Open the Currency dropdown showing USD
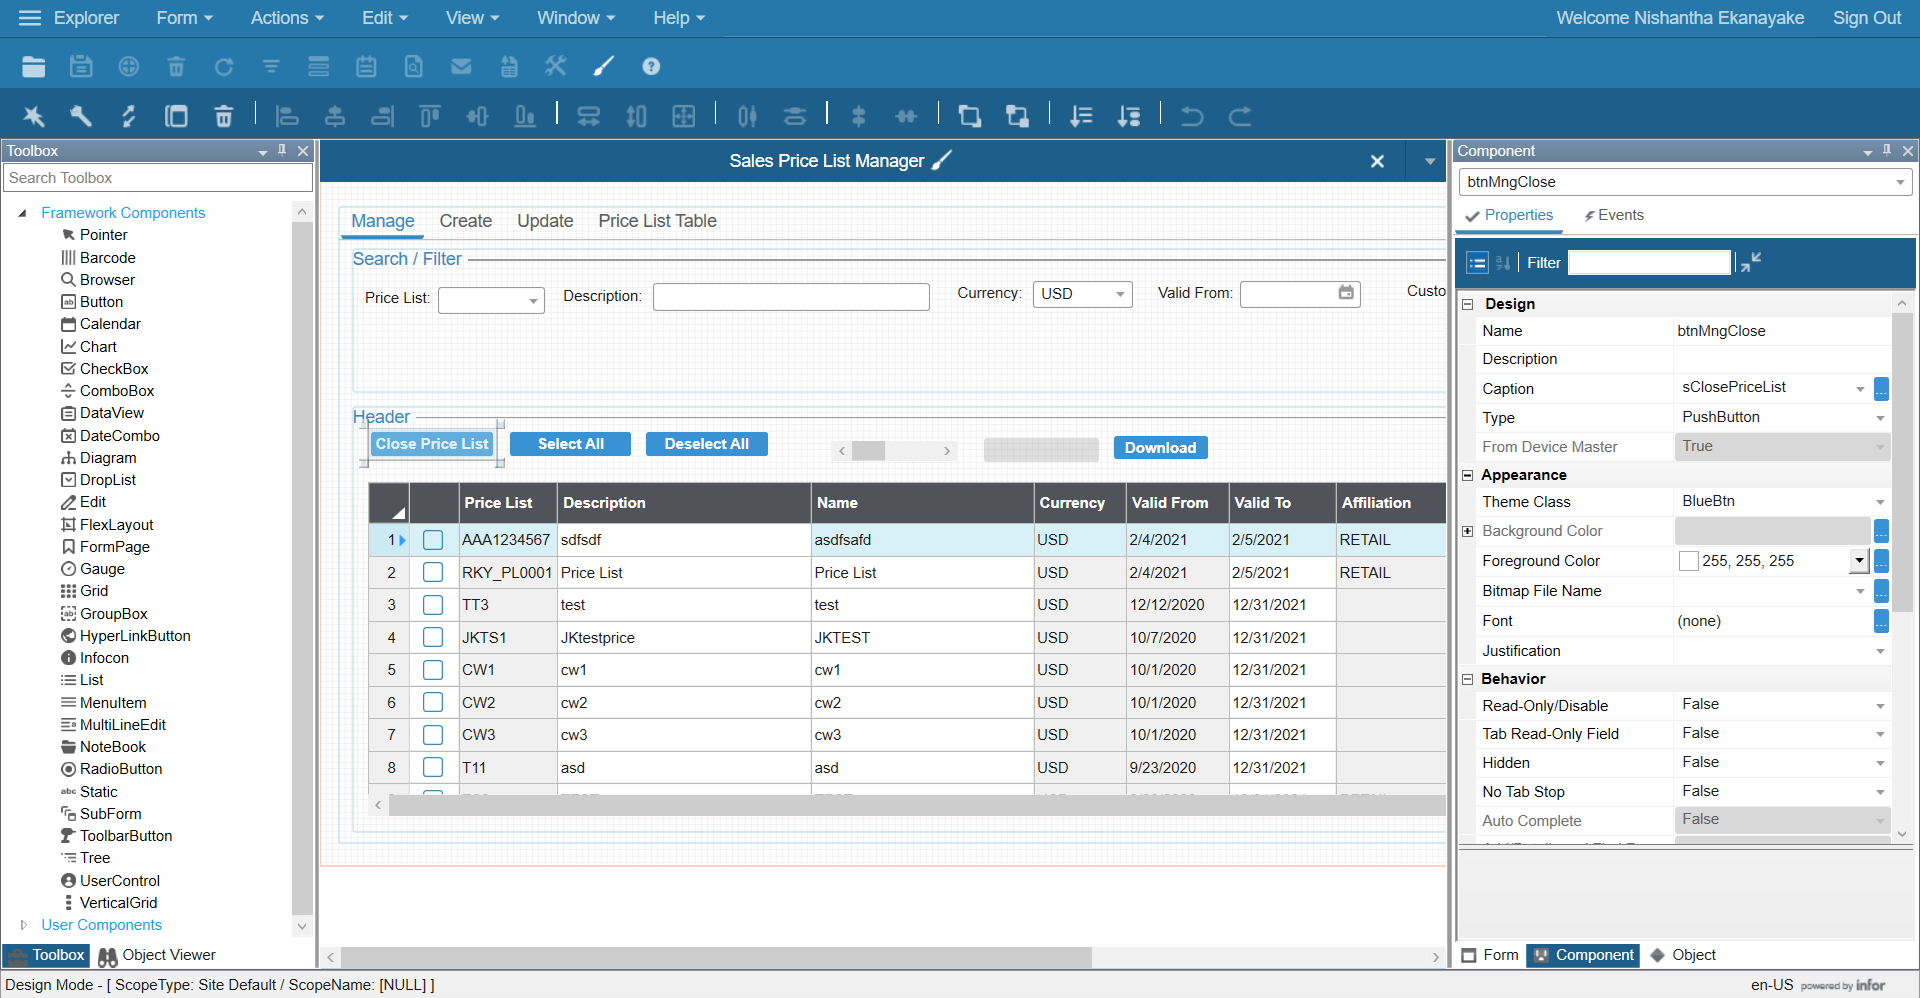 coord(1120,294)
